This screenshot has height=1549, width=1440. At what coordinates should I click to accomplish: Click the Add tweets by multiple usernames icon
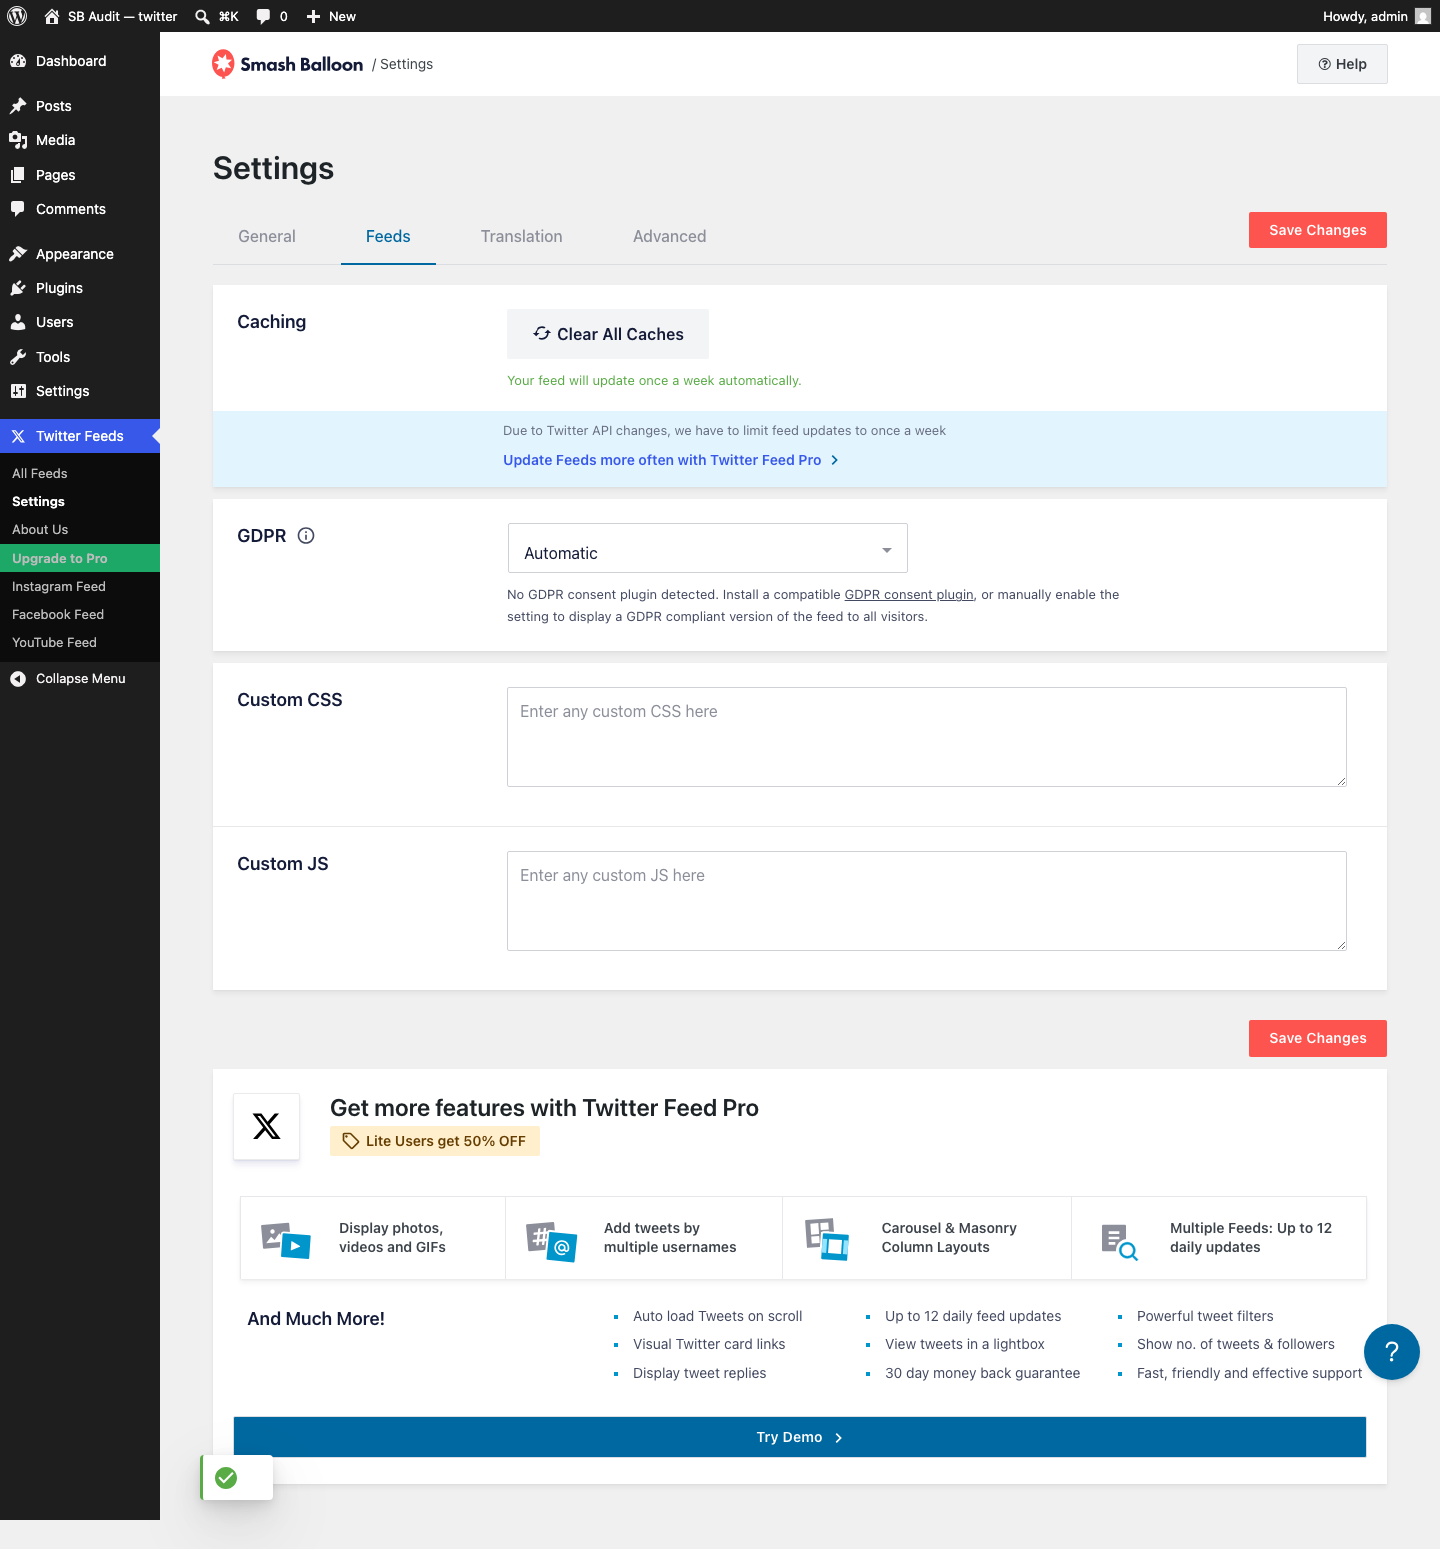(552, 1242)
